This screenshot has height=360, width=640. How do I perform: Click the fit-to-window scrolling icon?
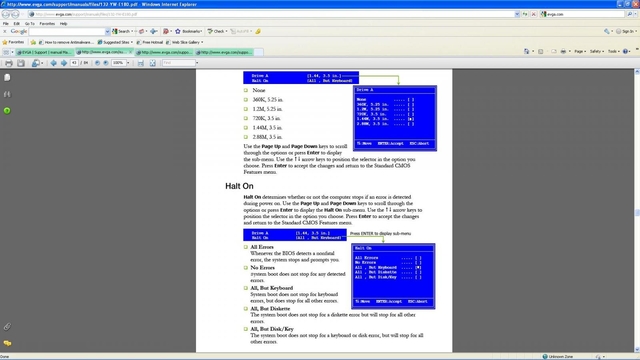coord(140,63)
